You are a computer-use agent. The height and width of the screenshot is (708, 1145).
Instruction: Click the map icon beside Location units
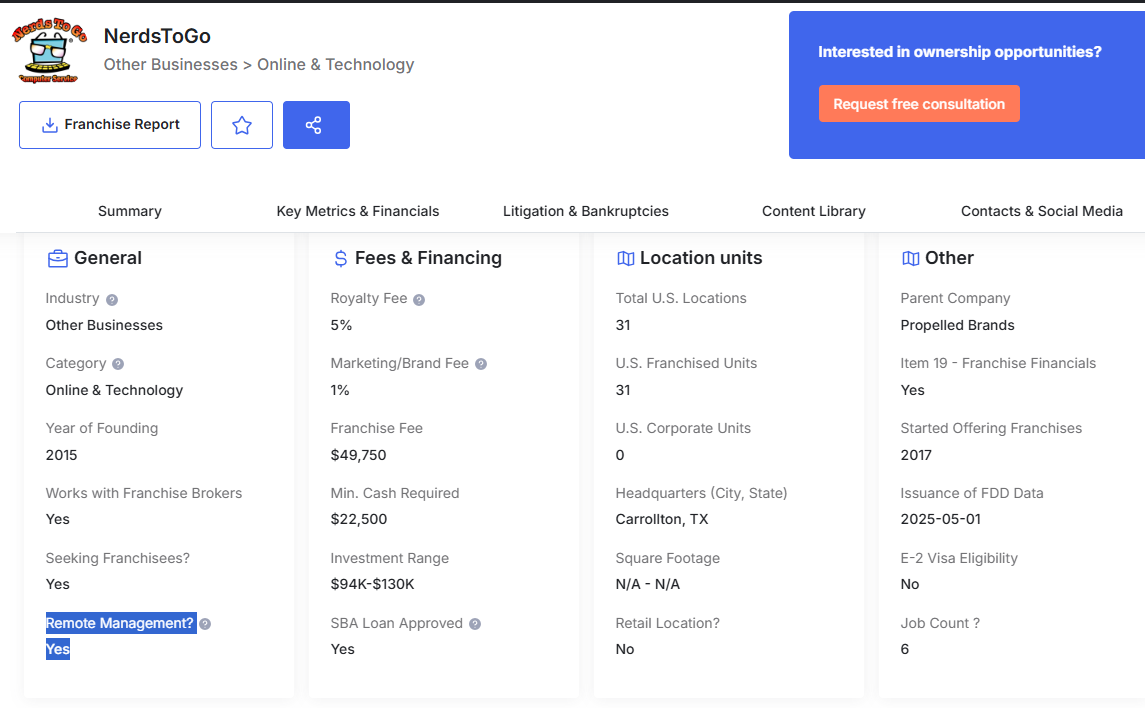pyautogui.click(x=626, y=258)
